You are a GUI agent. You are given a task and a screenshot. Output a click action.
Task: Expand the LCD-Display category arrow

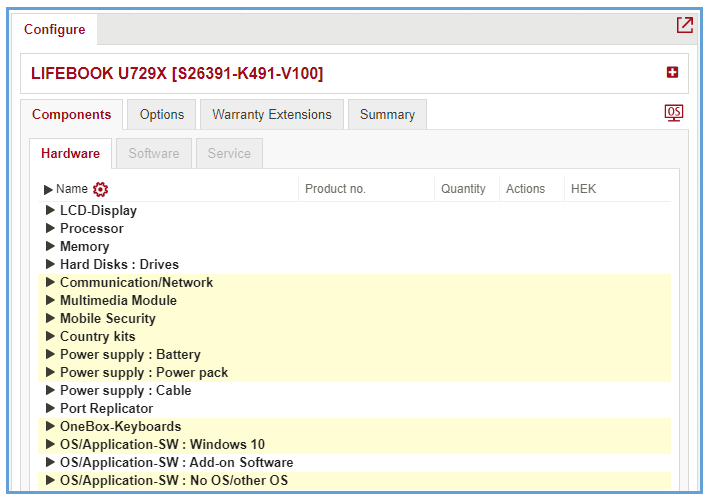coord(50,210)
